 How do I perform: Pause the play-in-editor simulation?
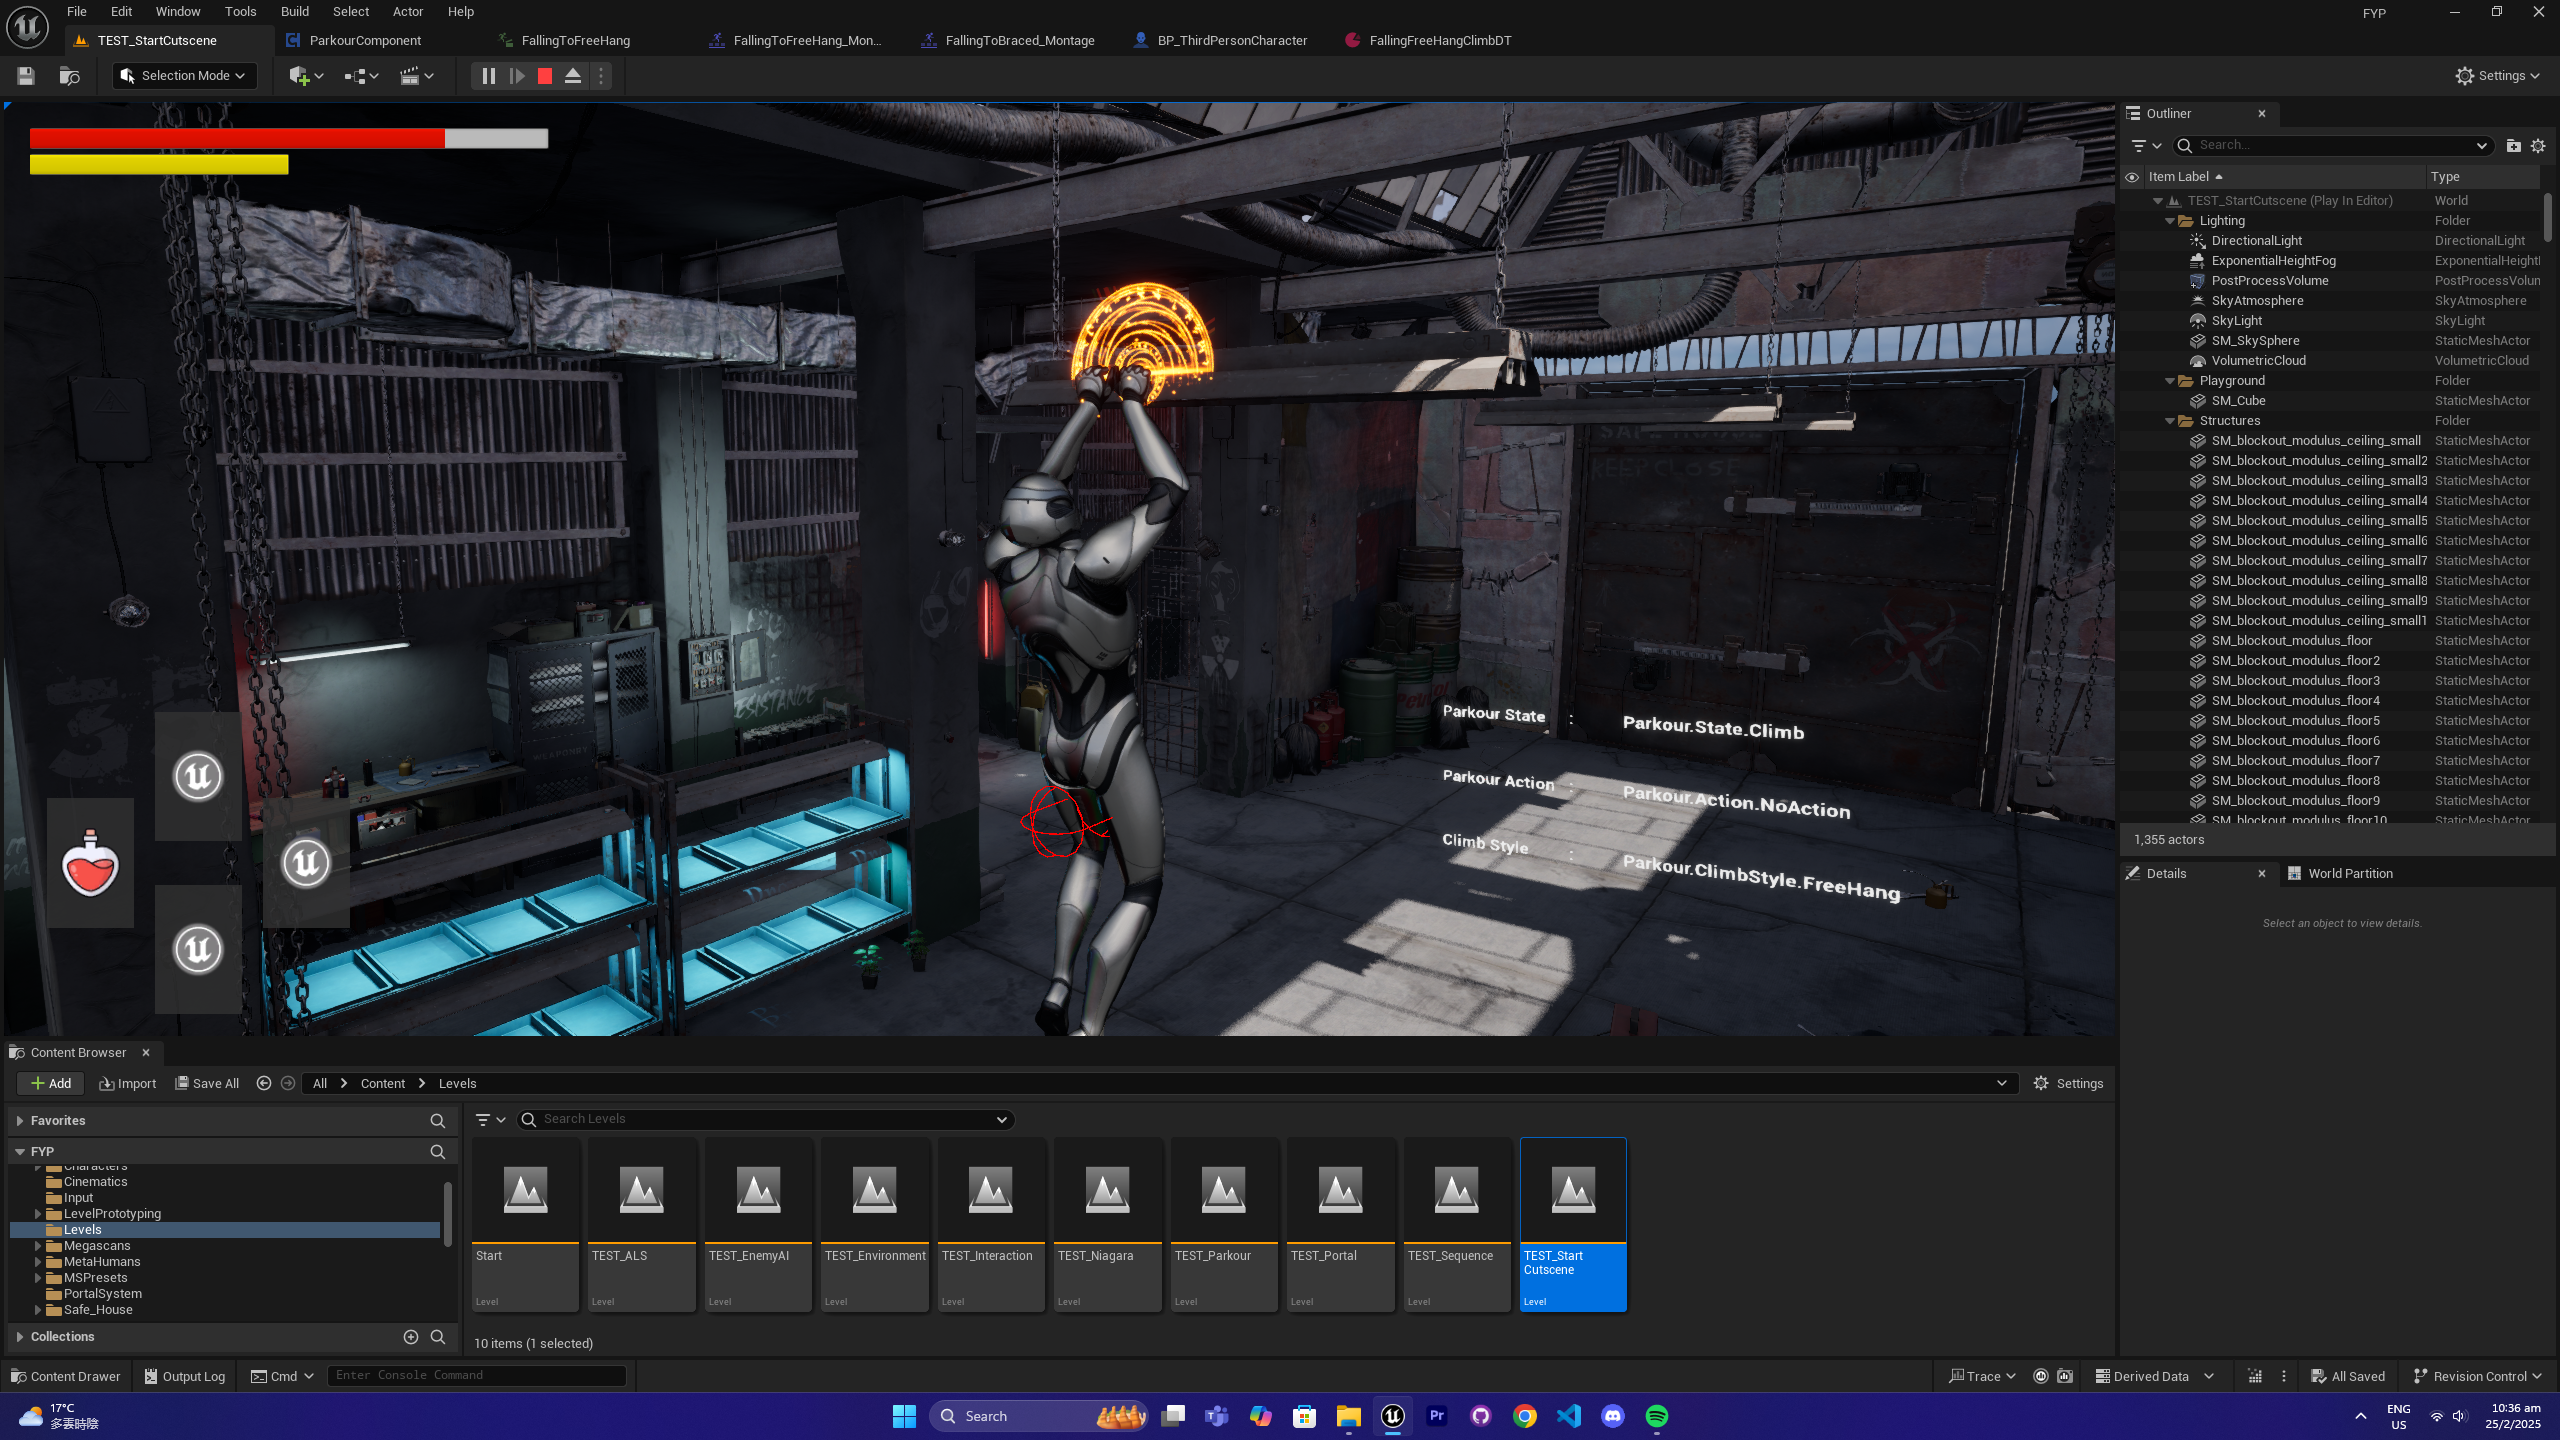click(x=488, y=76)
